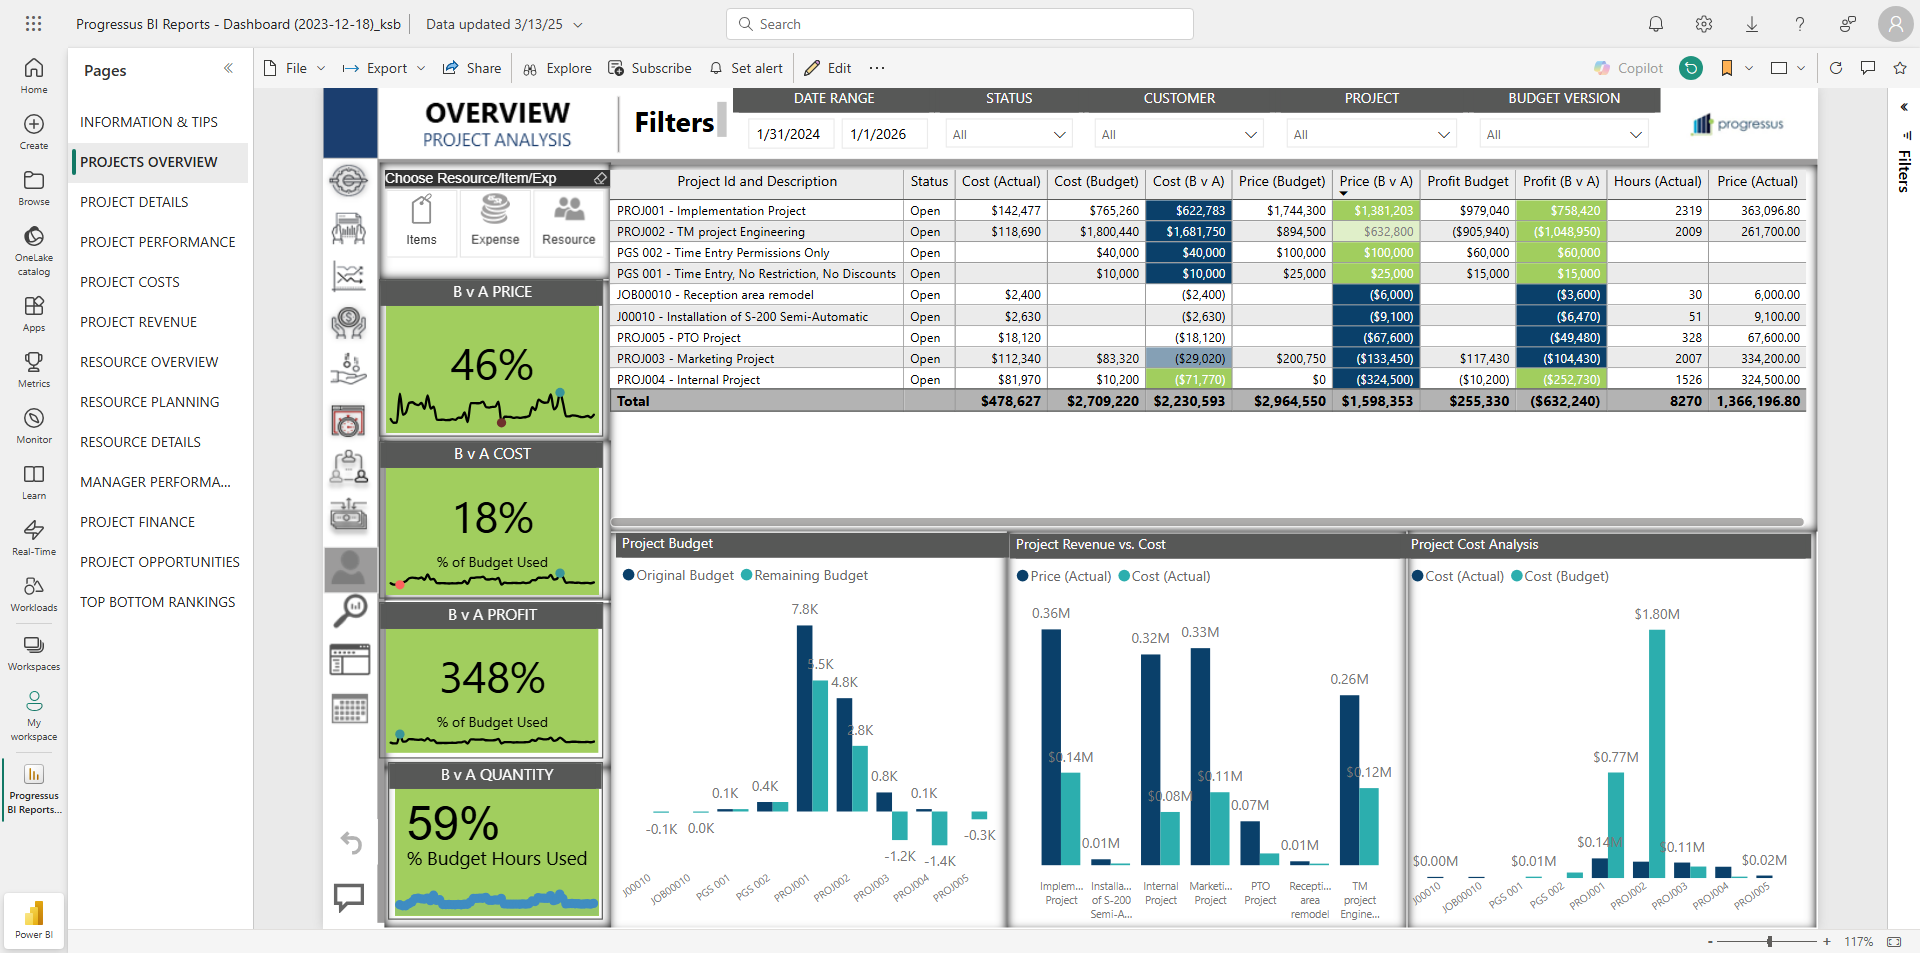Click the Subscribe button
The width and height of the screenshot is (1920, 953).
pos(650,68)
